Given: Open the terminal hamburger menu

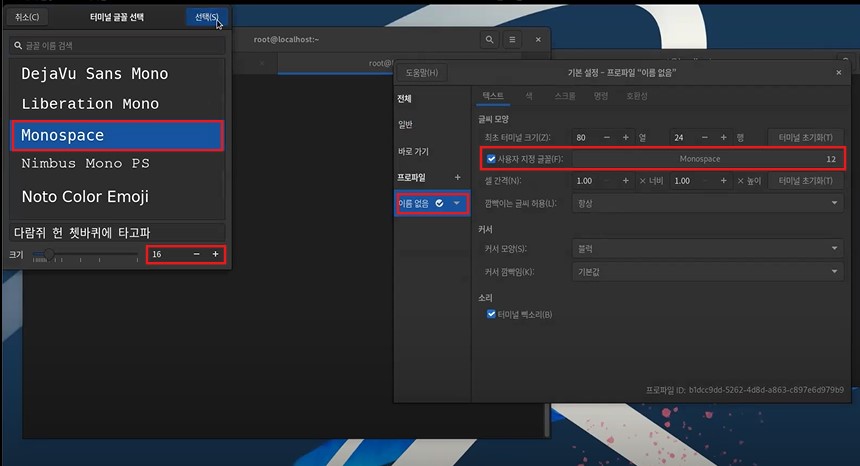Looking at the screenshot, I should point(512,39).
